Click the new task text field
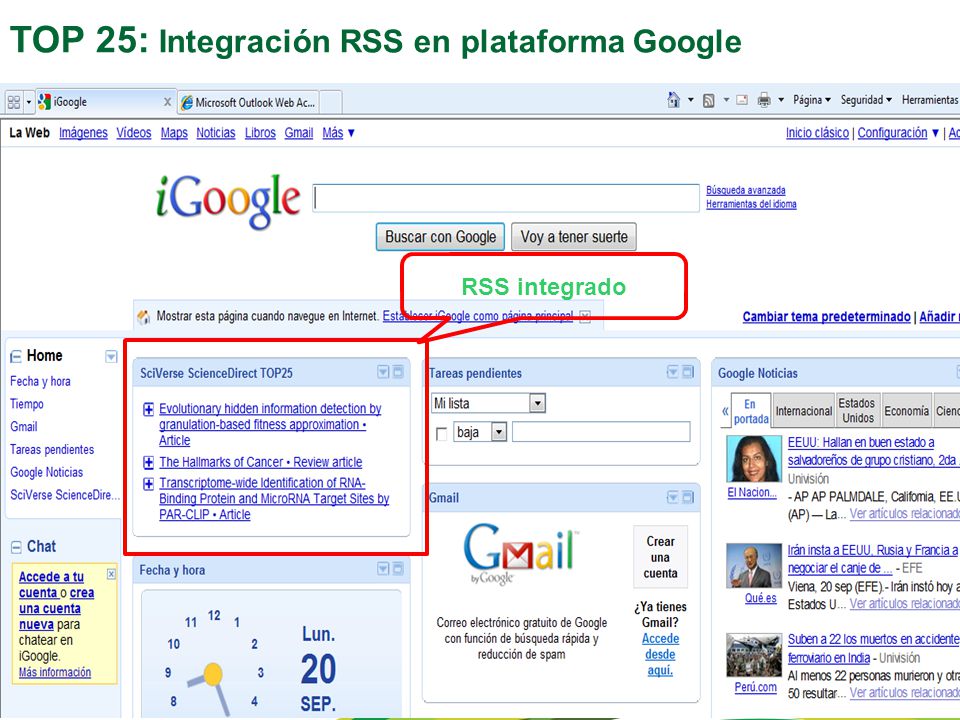The image size is (960, 720). pyautogui.click(x=601, y=432)
